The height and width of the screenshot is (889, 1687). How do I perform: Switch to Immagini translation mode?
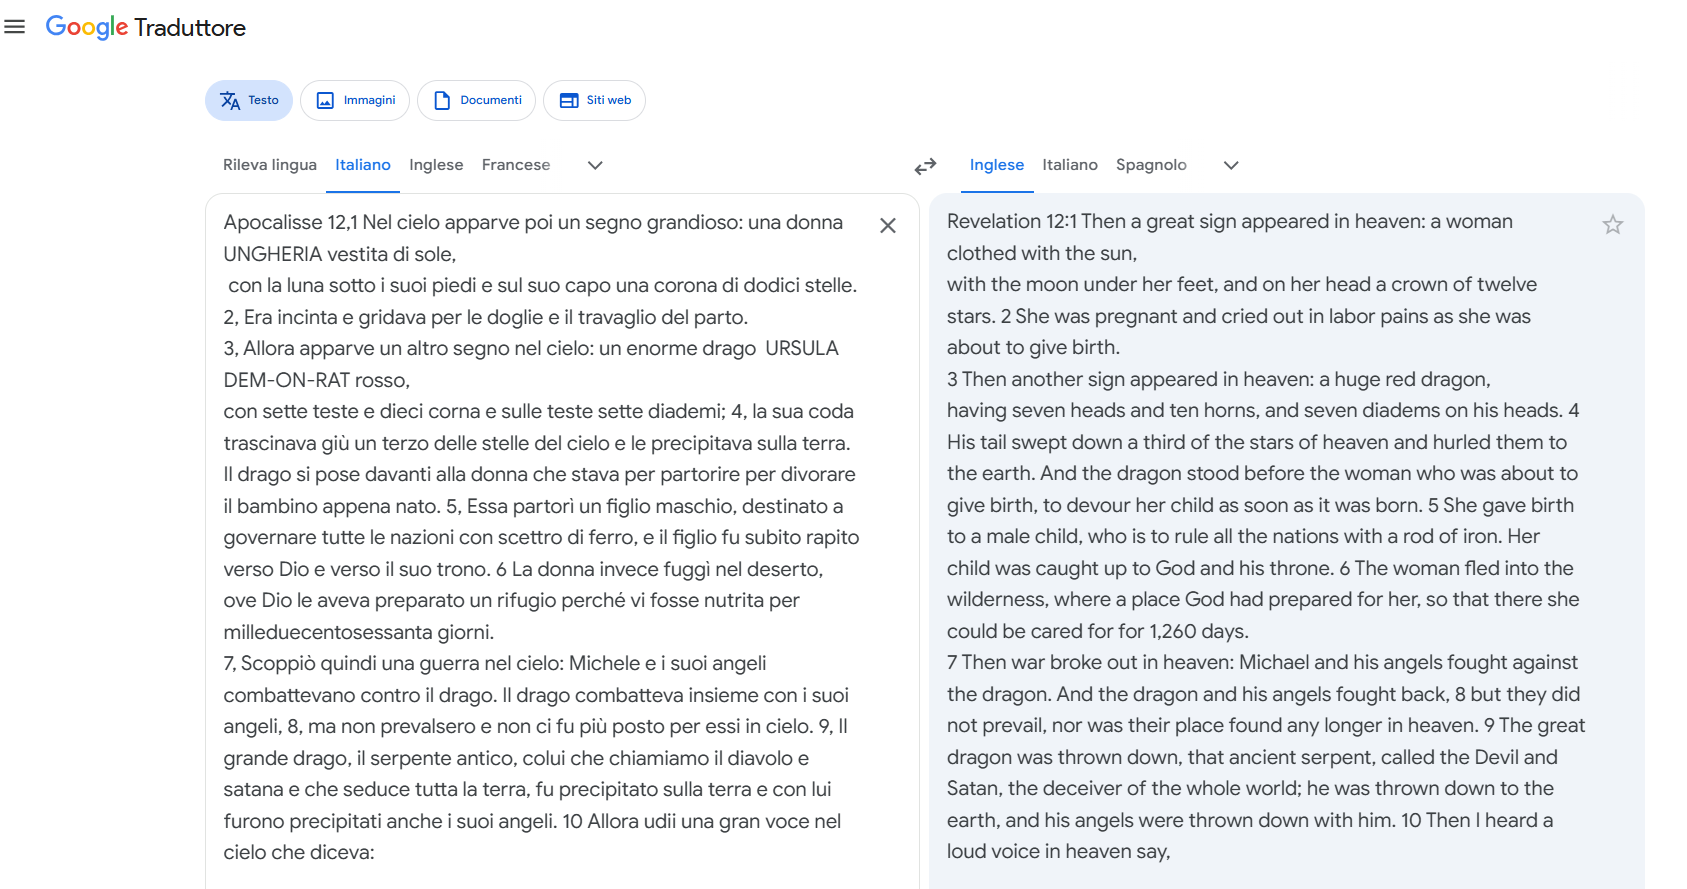click(x=355, y=100)
